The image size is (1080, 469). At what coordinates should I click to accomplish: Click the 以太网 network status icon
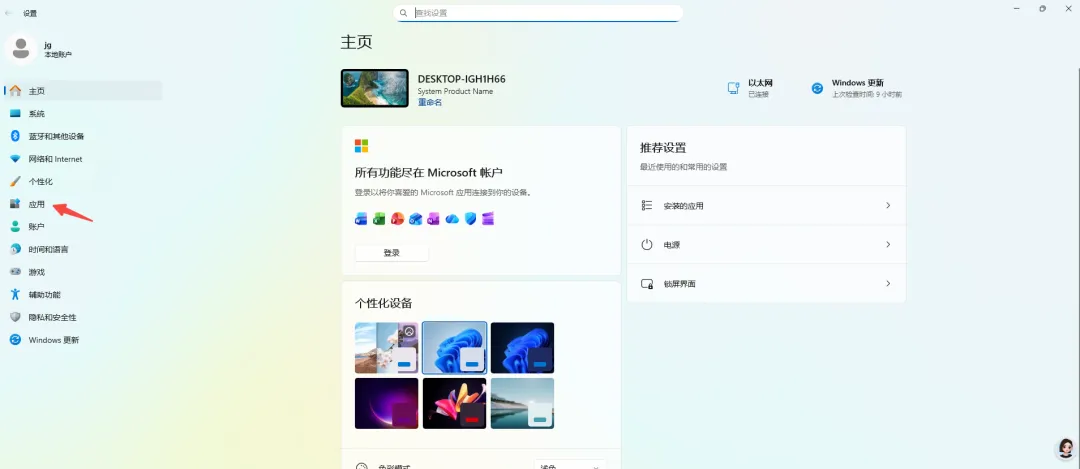click(x=734, y=88)
